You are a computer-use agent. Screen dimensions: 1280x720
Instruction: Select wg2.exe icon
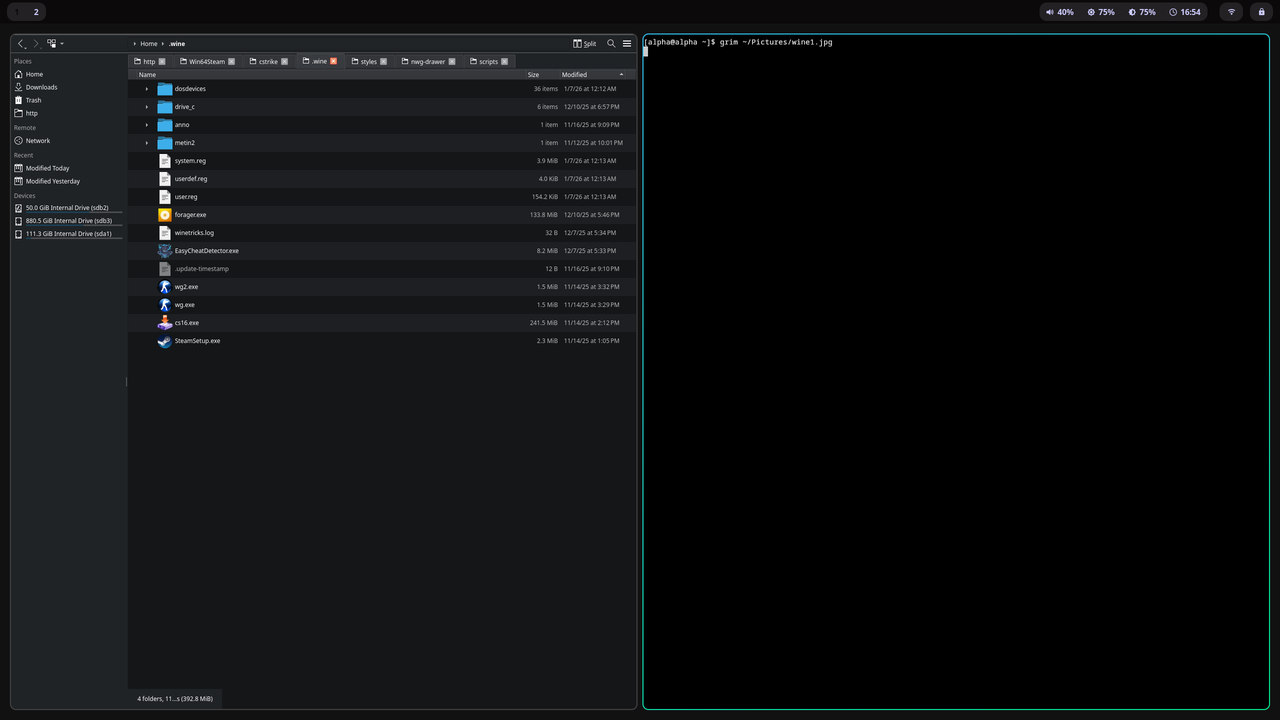click(x=165, y=287)
